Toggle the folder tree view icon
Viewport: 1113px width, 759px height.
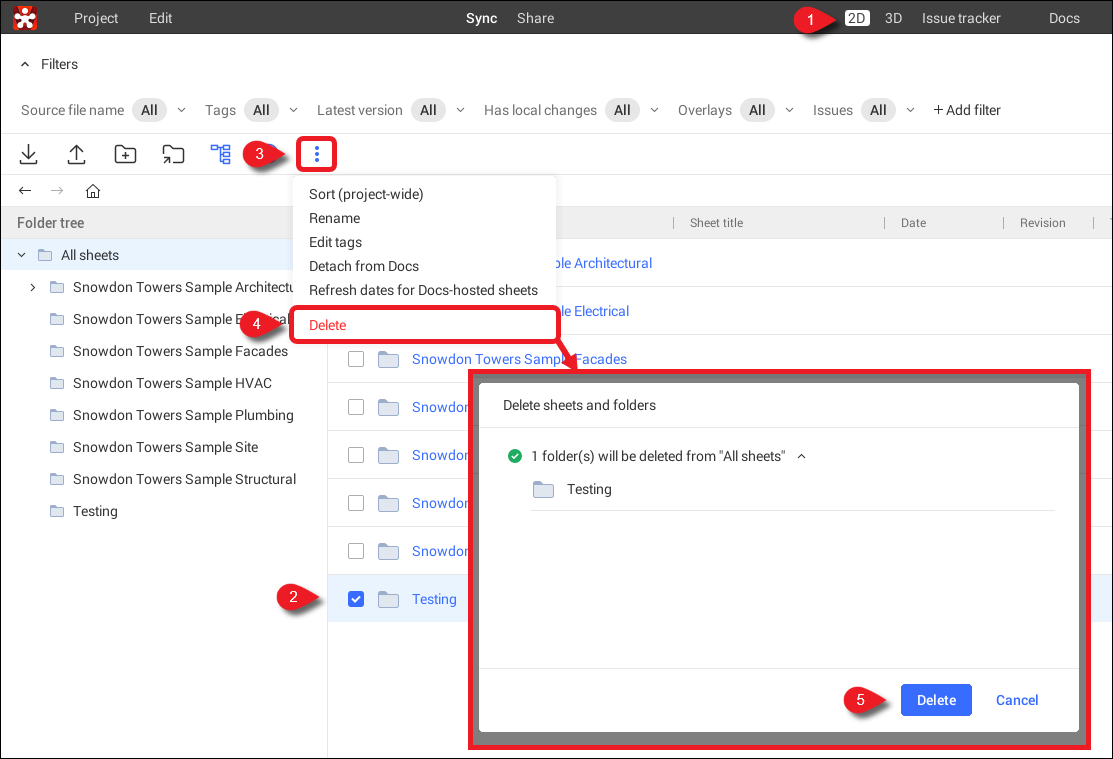(x=220, y=154)
